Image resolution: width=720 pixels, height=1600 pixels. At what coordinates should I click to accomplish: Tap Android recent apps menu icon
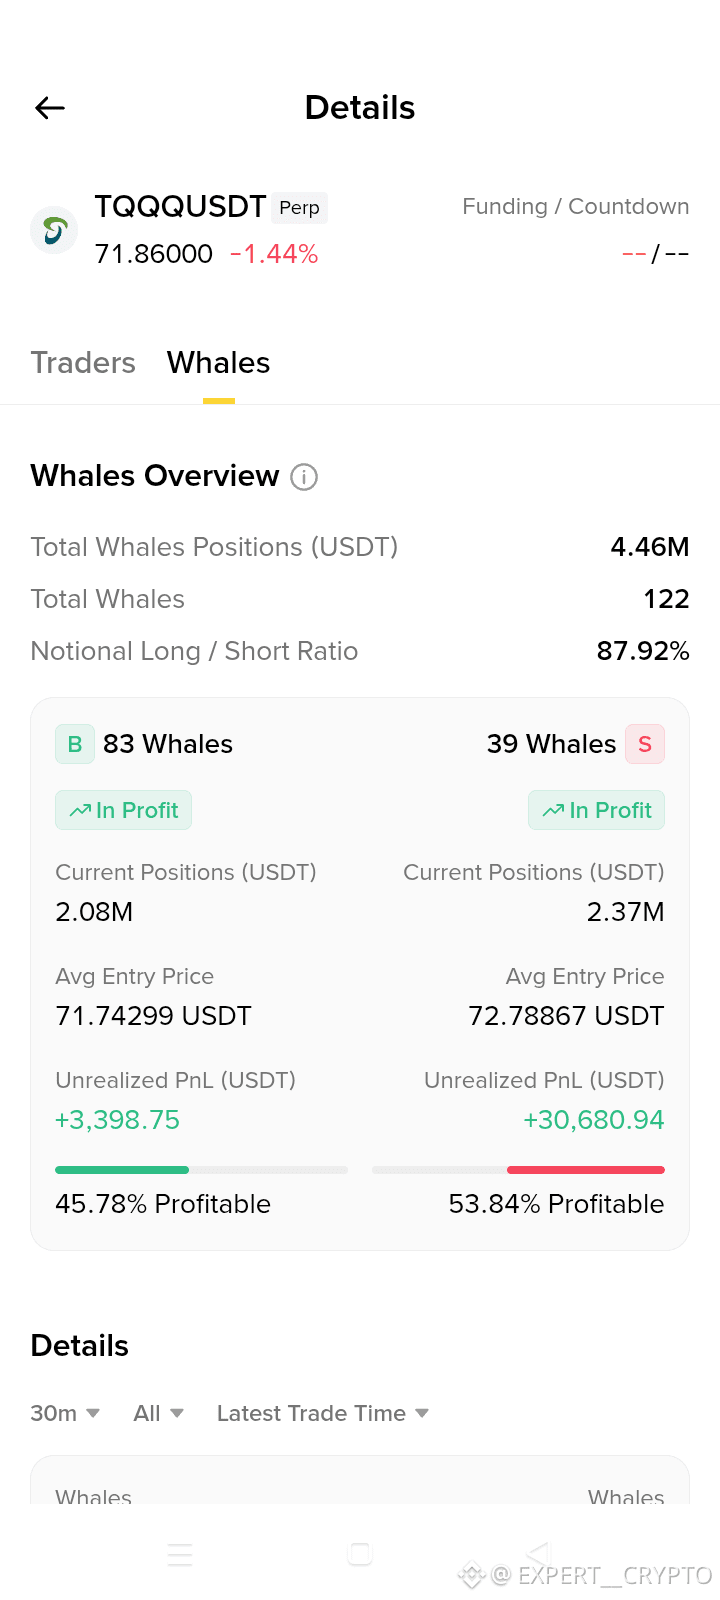(x=180, y=1554)
